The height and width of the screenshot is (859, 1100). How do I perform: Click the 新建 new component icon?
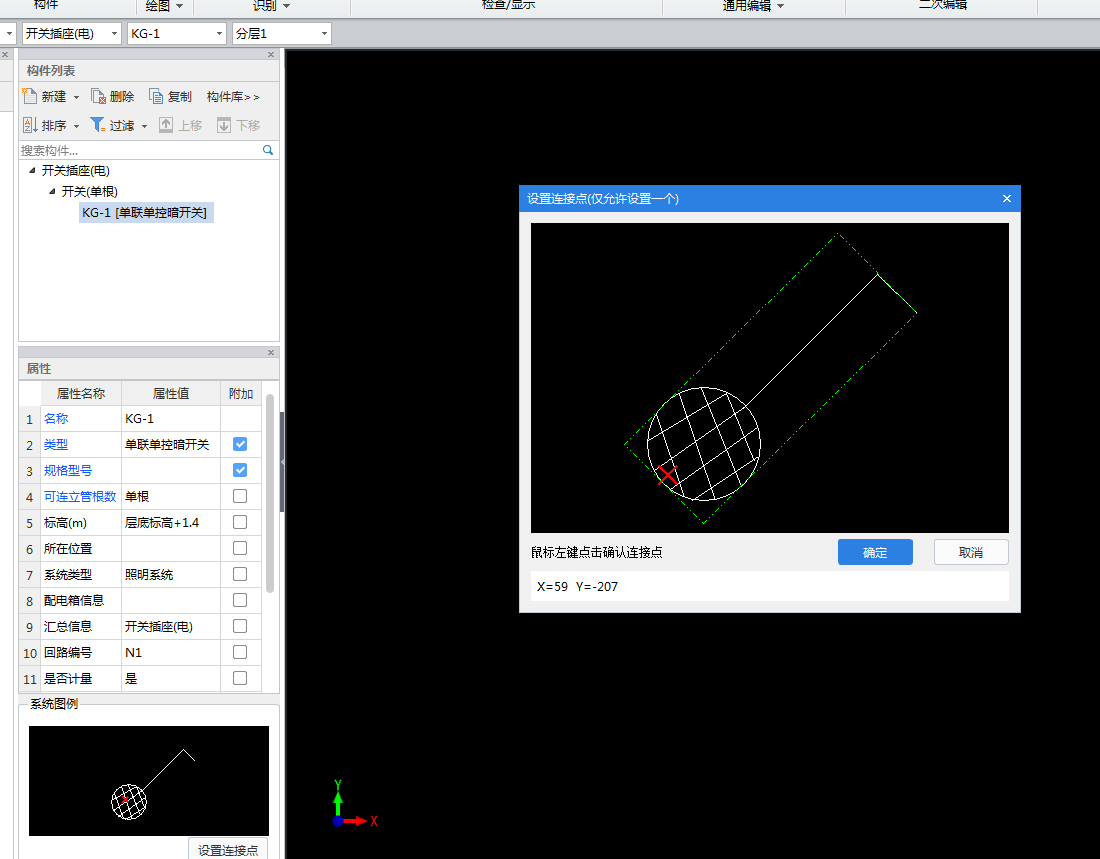click(29, 96)
